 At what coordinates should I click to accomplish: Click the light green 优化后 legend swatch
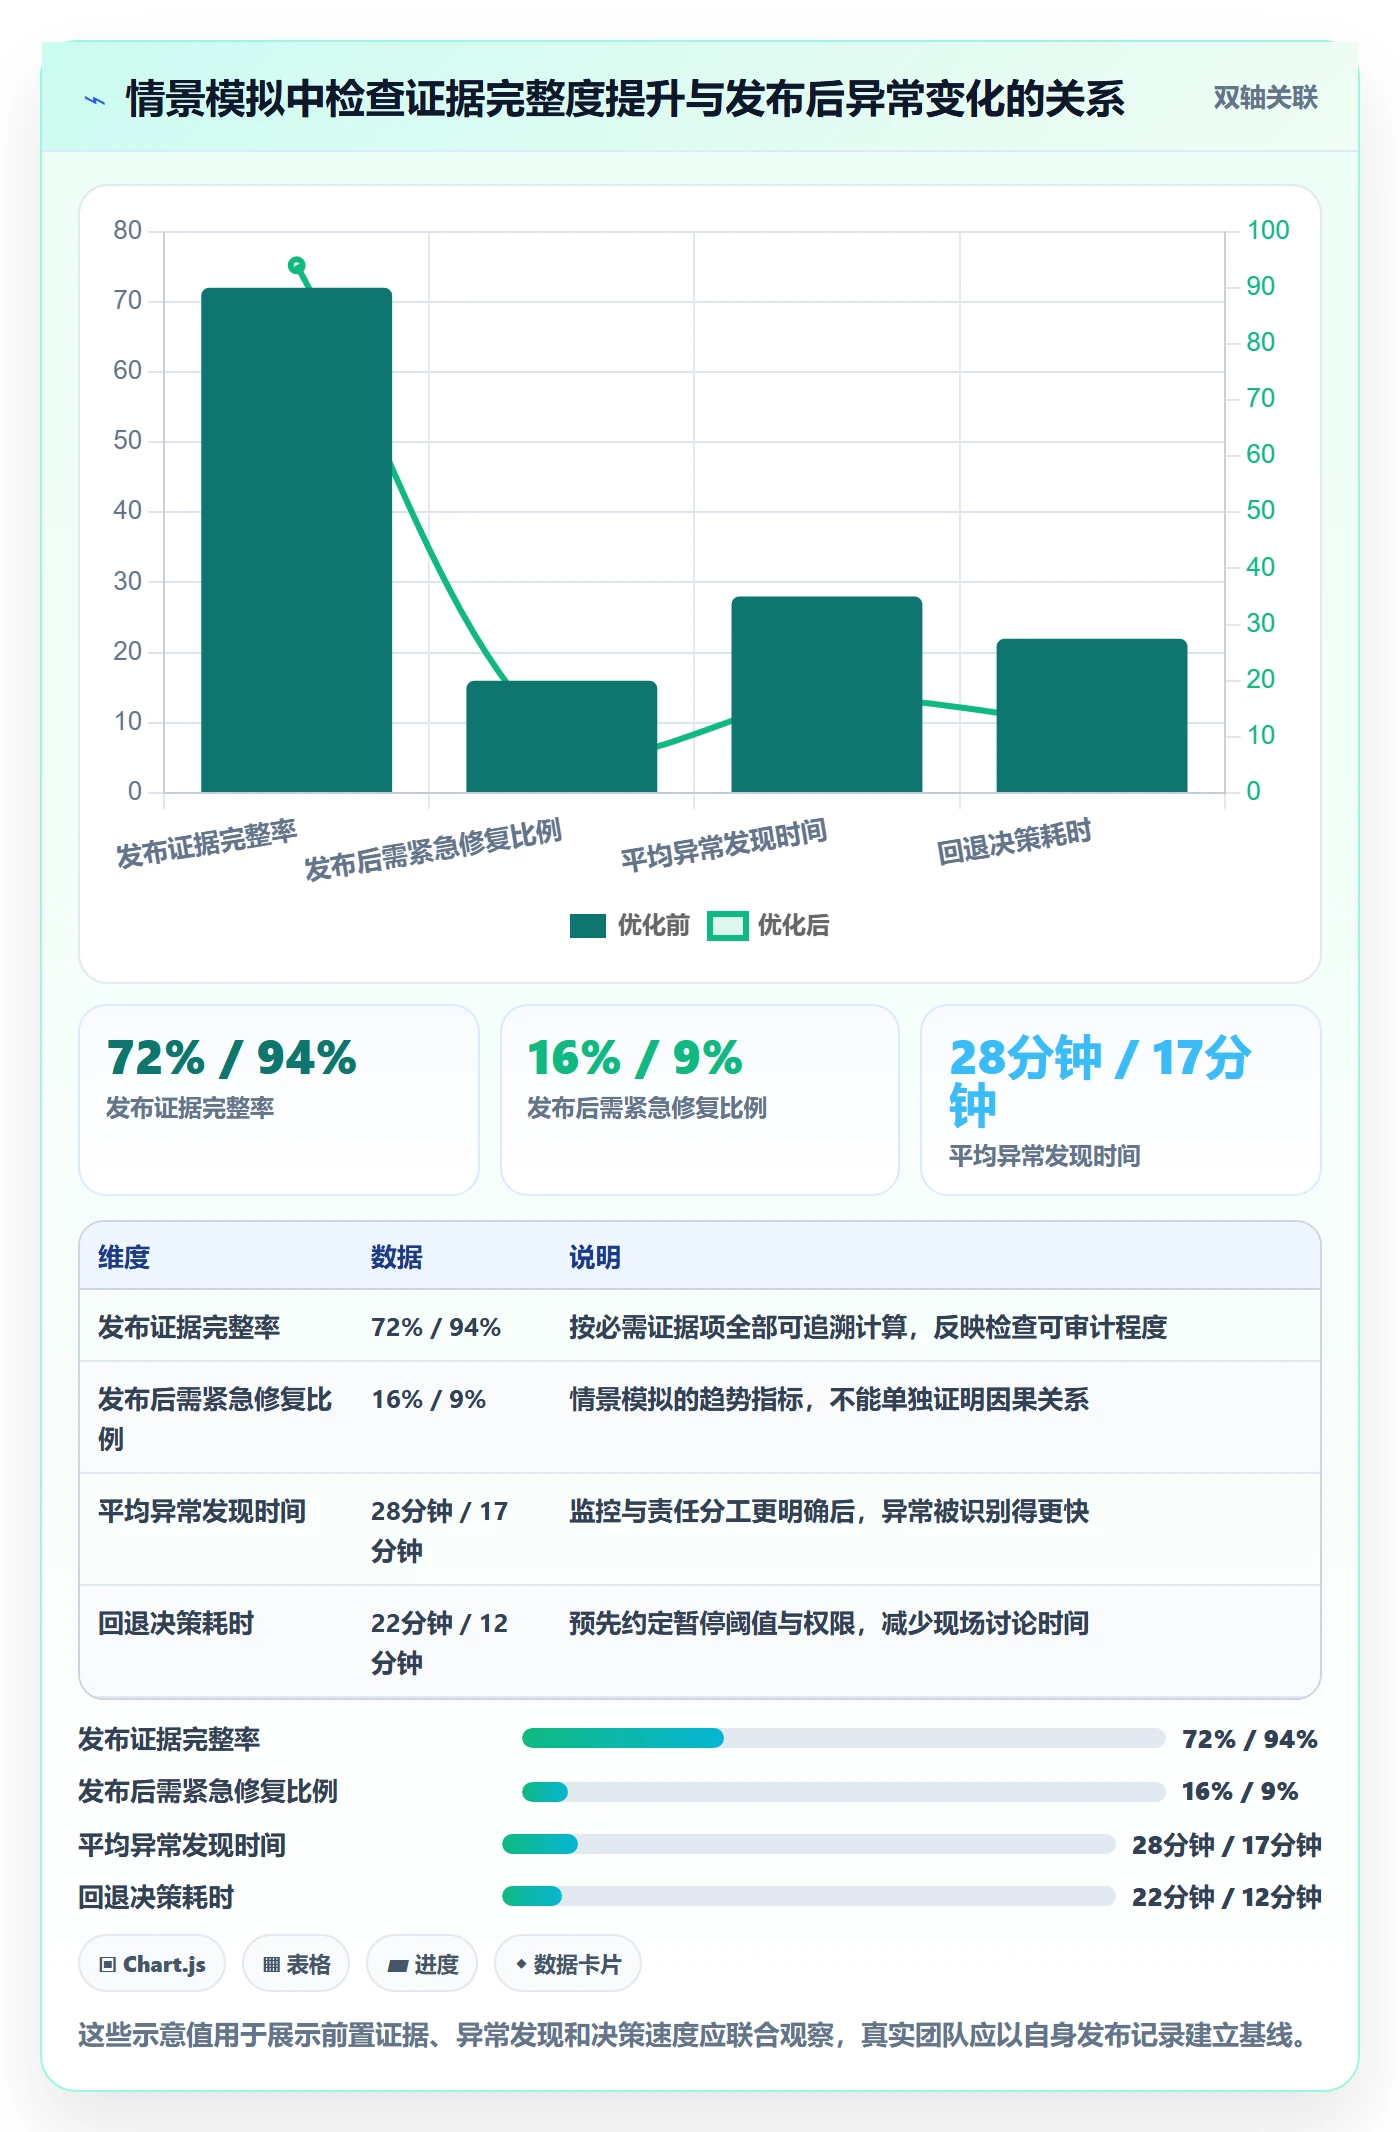point(727,926)
